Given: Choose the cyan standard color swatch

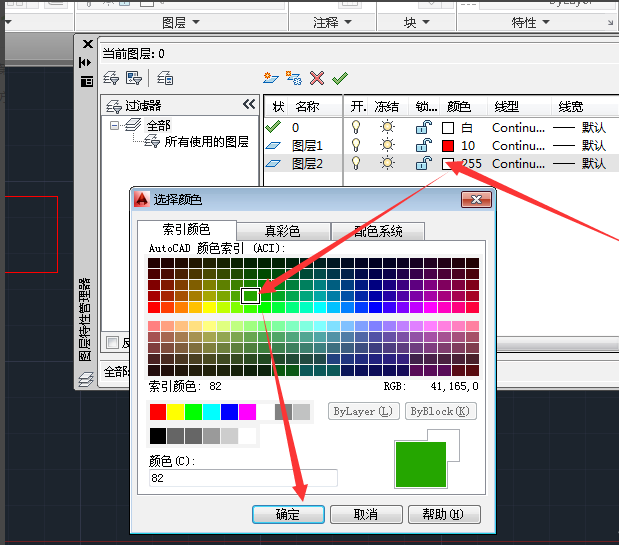Looking at the screenshot, I should [211, 412].
